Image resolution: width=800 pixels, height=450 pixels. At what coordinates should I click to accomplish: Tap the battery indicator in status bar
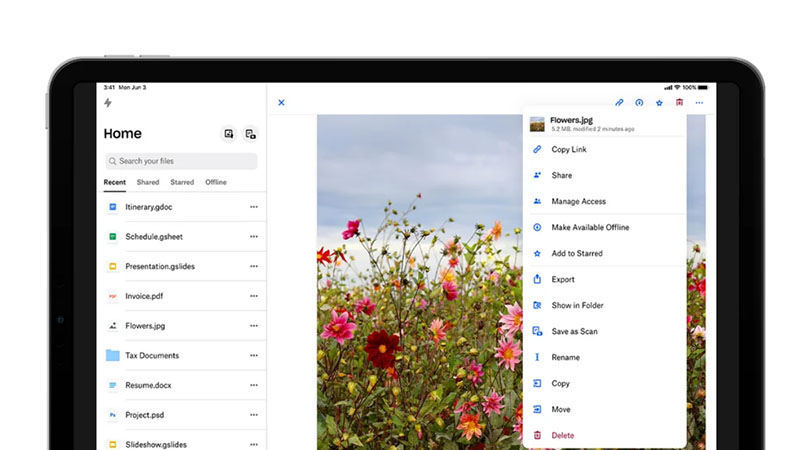(703, 87)
